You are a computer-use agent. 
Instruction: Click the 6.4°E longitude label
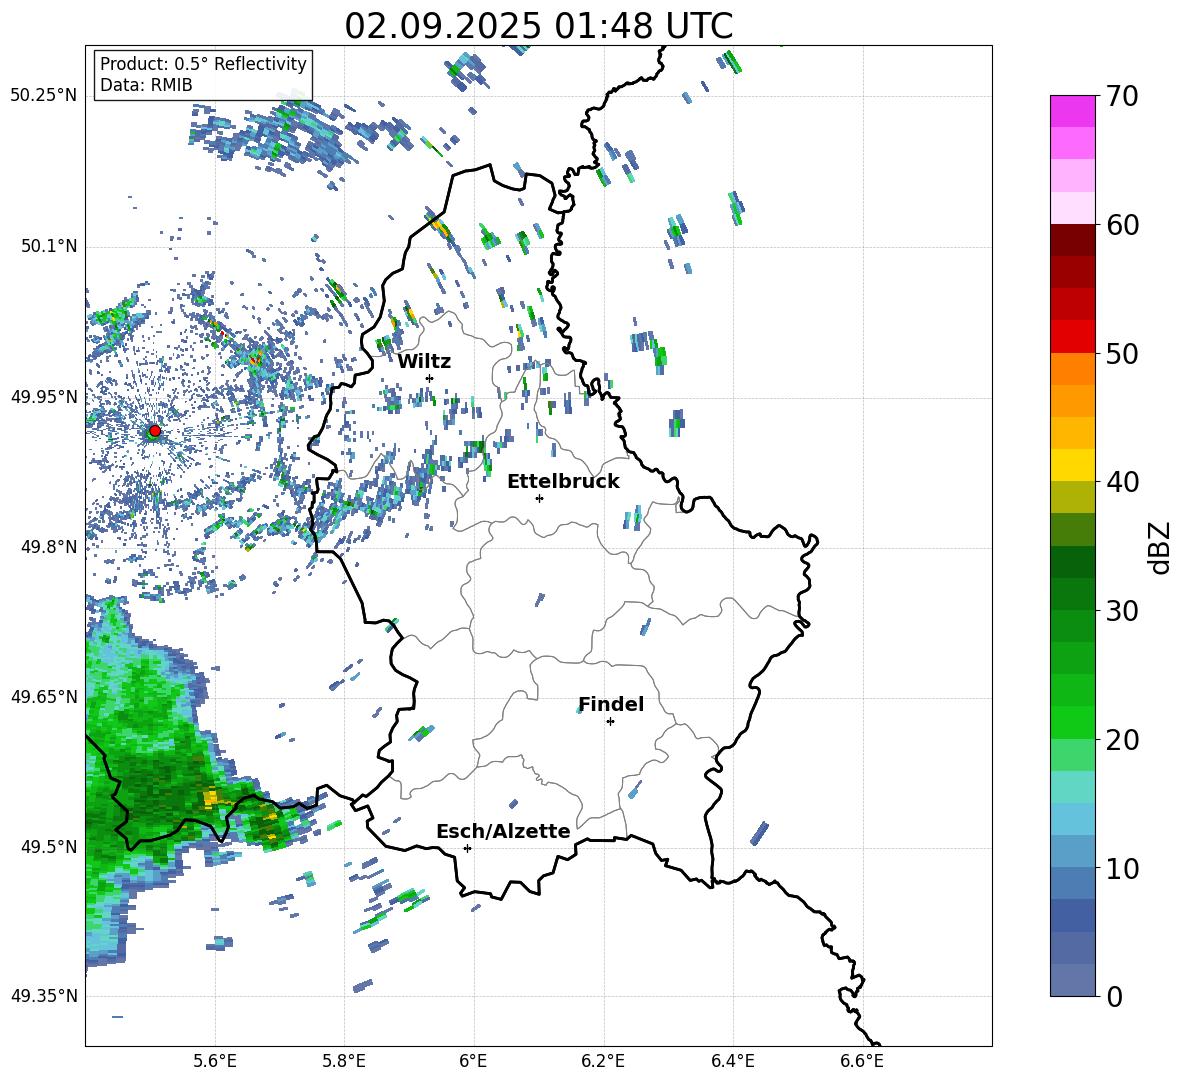coord(732,1061)
